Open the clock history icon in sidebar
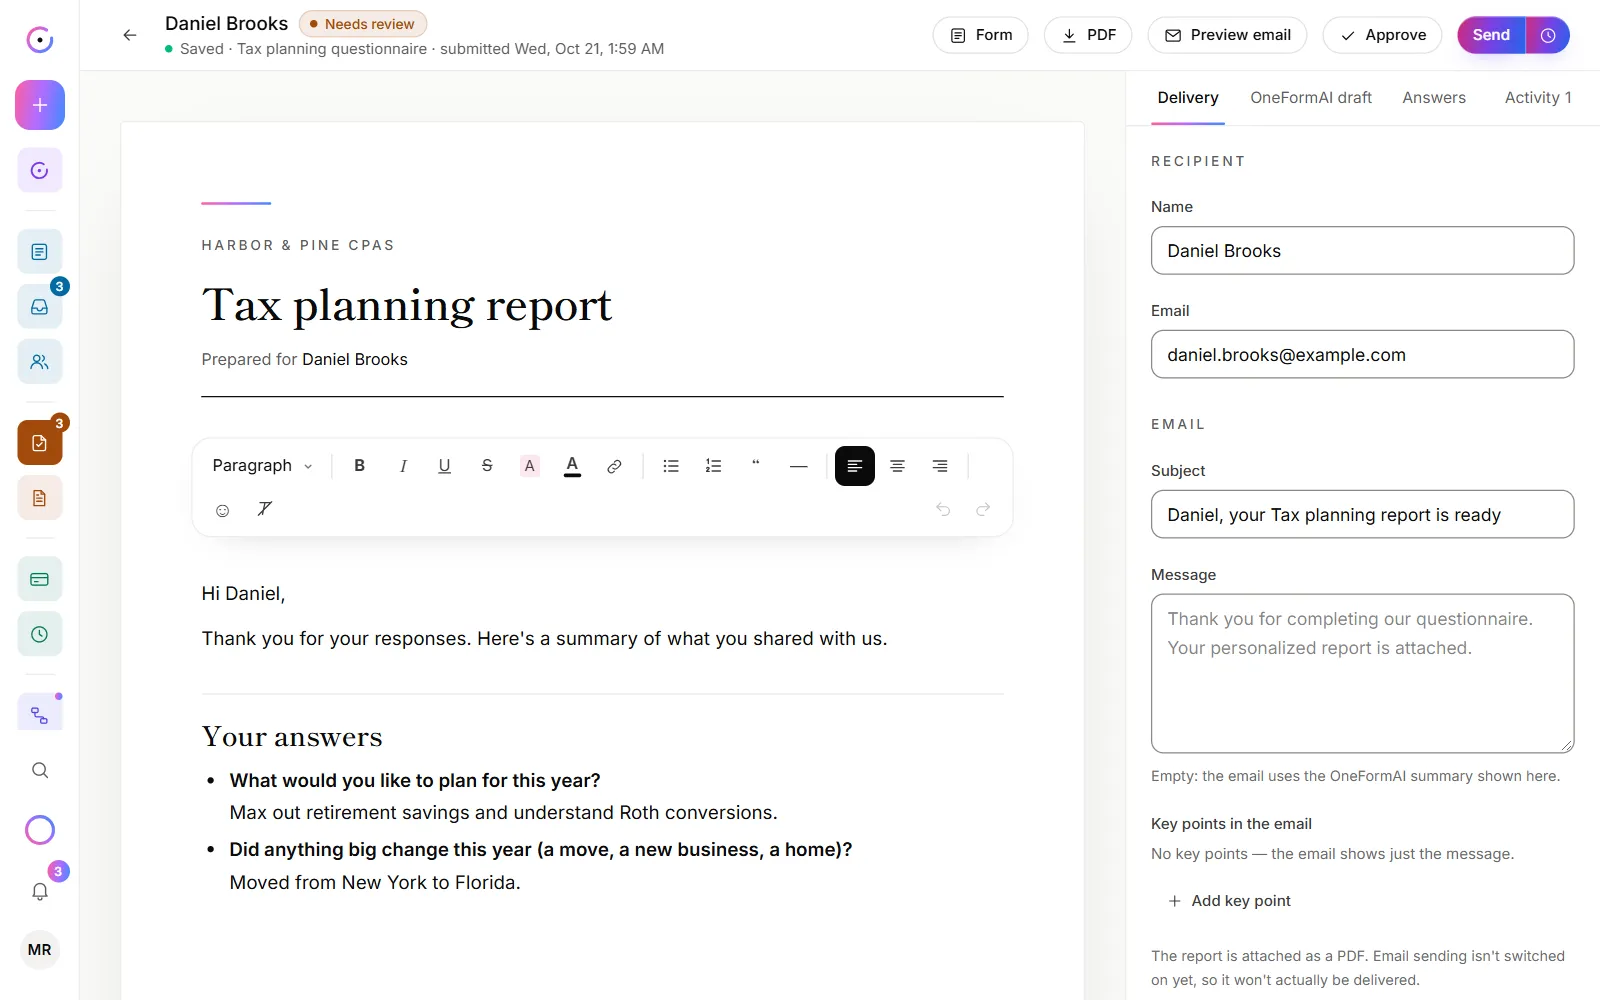Viewport: 1600px width, 1000px height. [40, 634]
